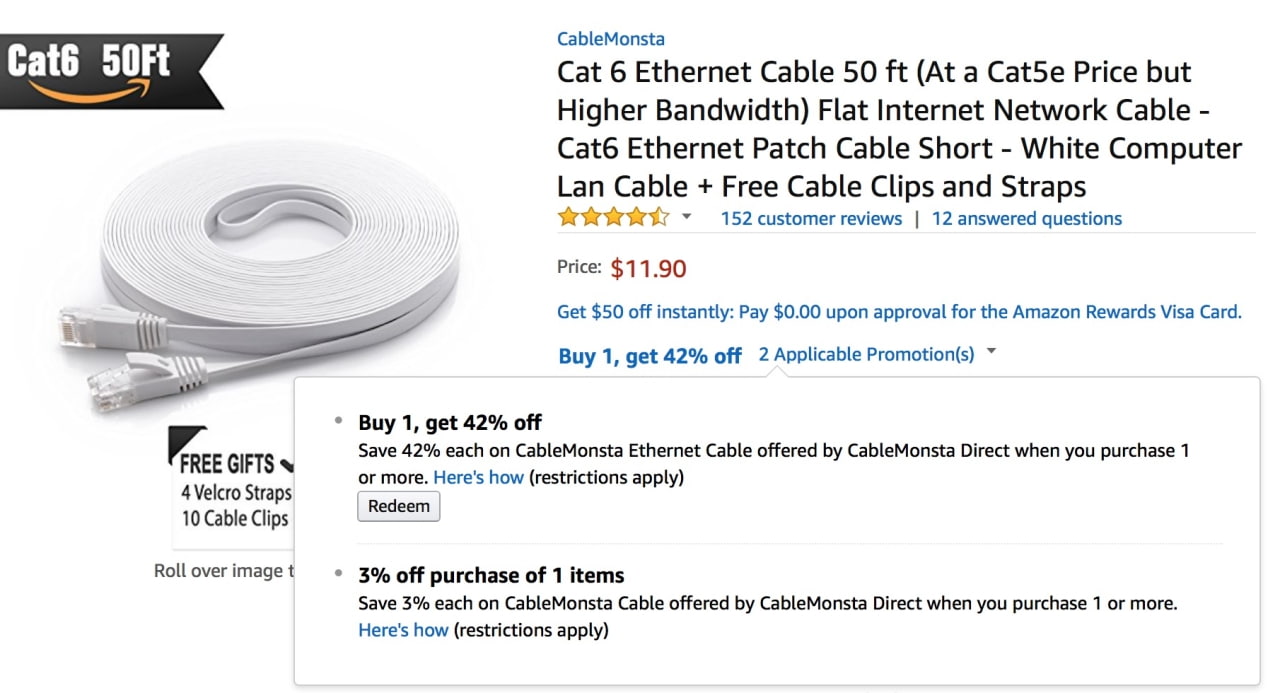
Task: Click the Redeem button for the 42% promotion
Action: click(398, 506)
